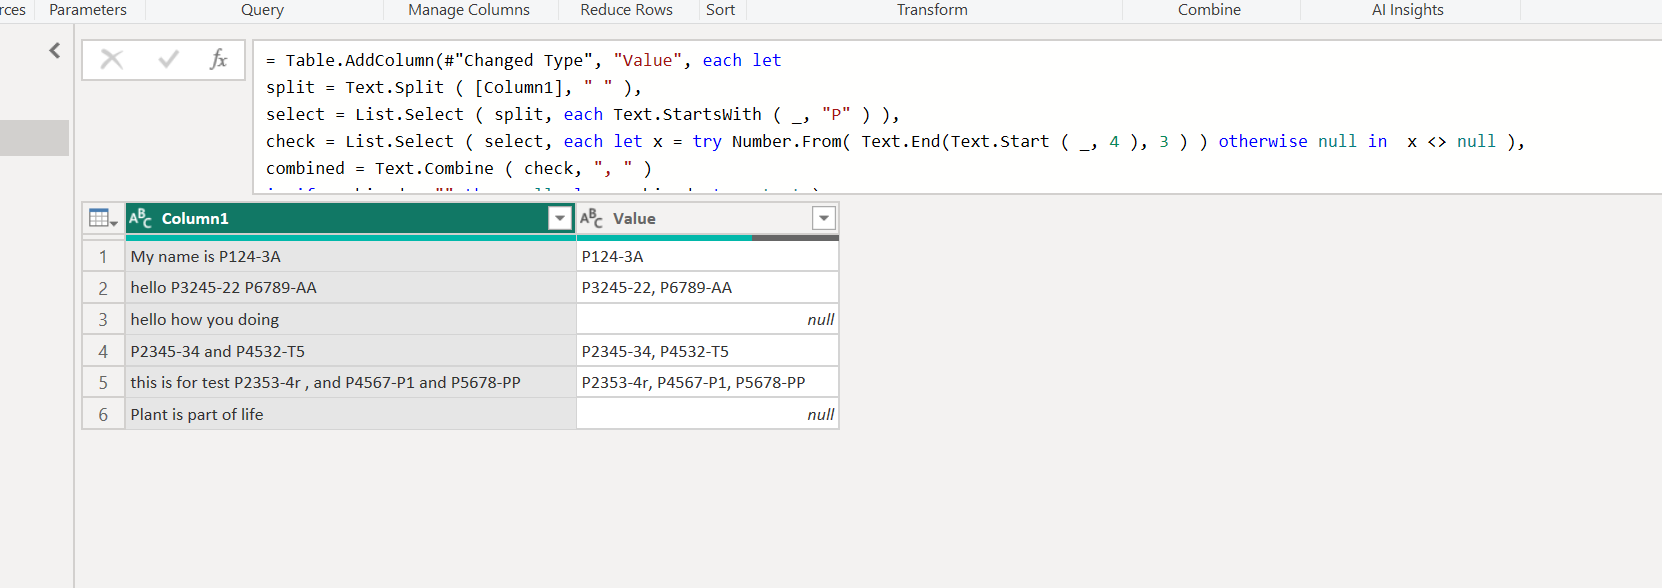Click the Parameters ribbon group label
1662x588 pixels.
point(88,10)
